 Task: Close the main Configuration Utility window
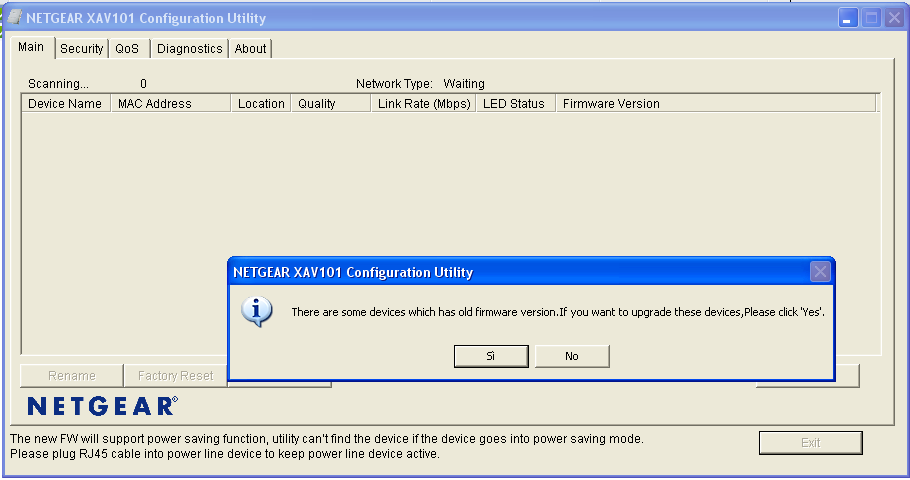[894, 18]
